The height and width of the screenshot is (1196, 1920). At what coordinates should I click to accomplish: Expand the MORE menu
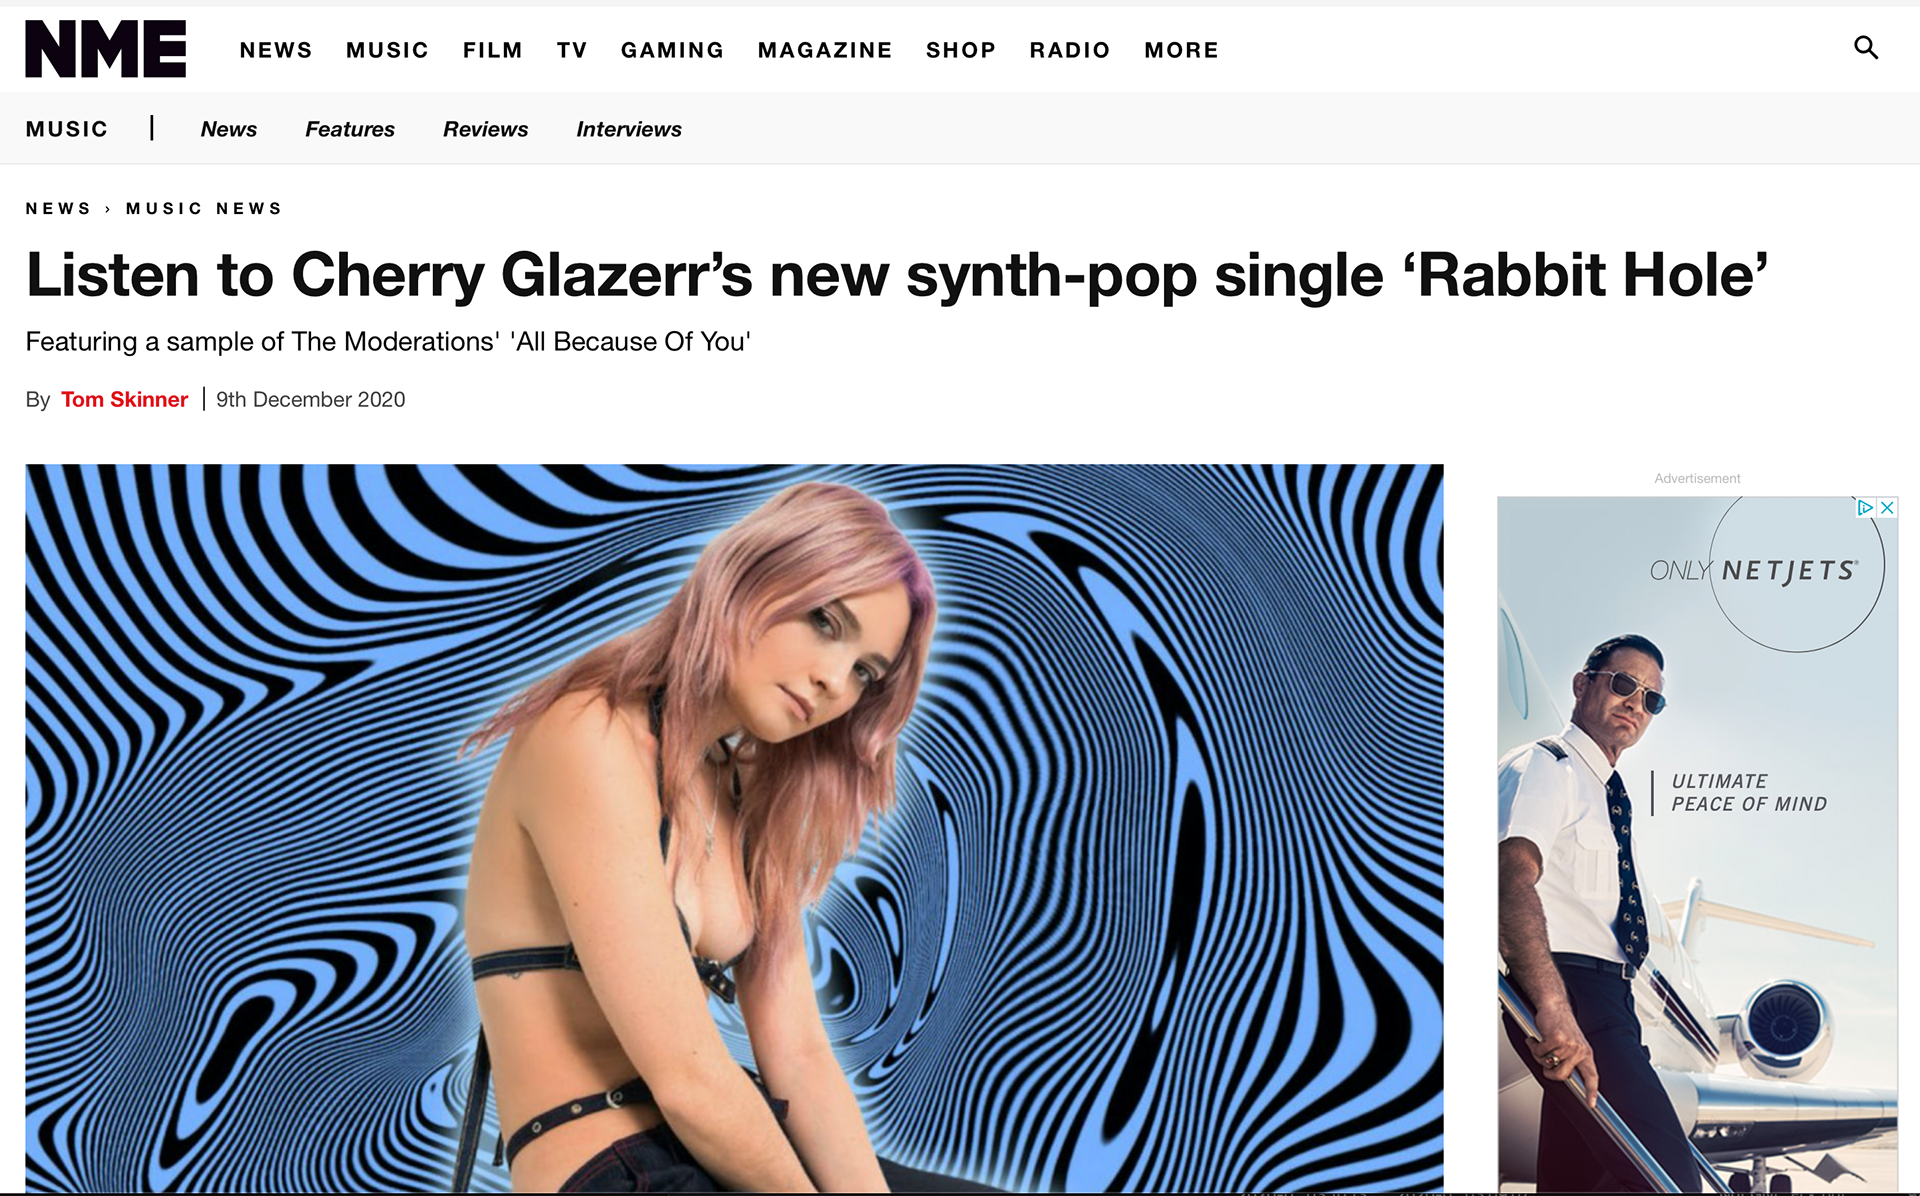1182,50
